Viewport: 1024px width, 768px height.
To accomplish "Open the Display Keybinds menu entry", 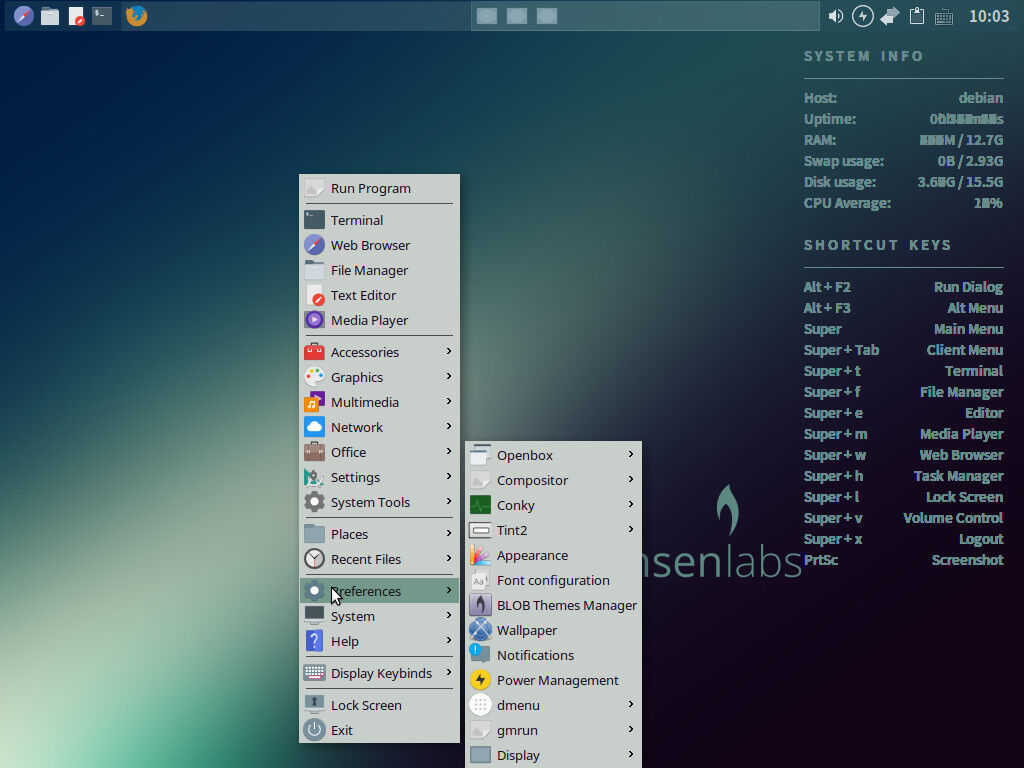I will pos(379,673).
